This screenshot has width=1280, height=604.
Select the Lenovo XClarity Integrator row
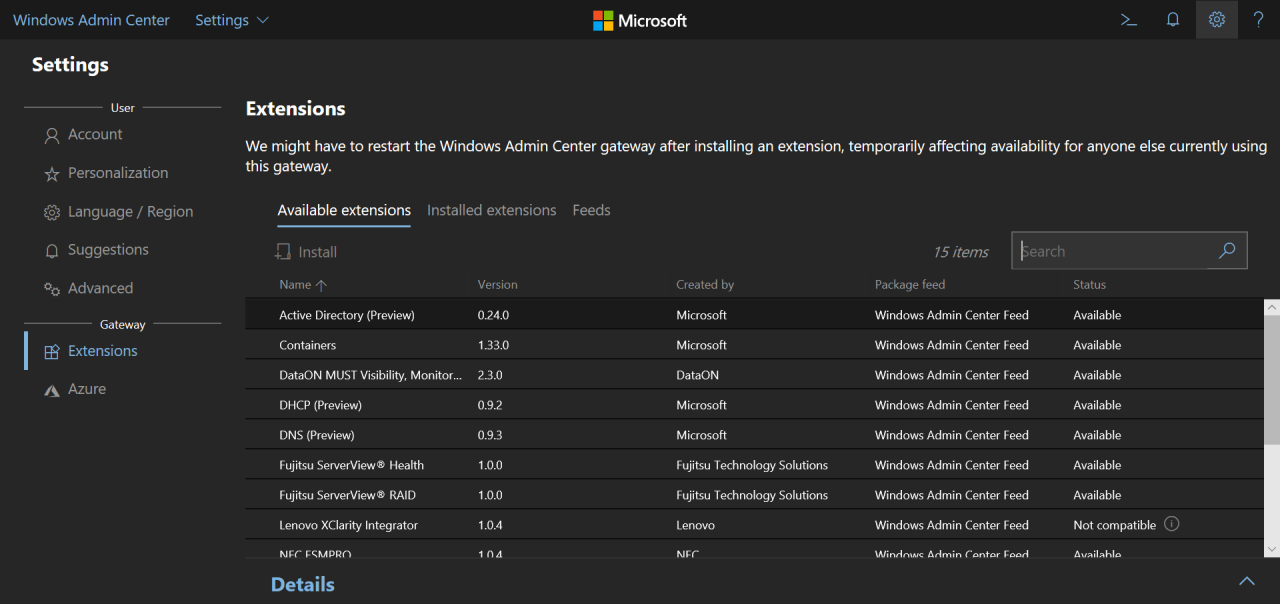(755, 524)
